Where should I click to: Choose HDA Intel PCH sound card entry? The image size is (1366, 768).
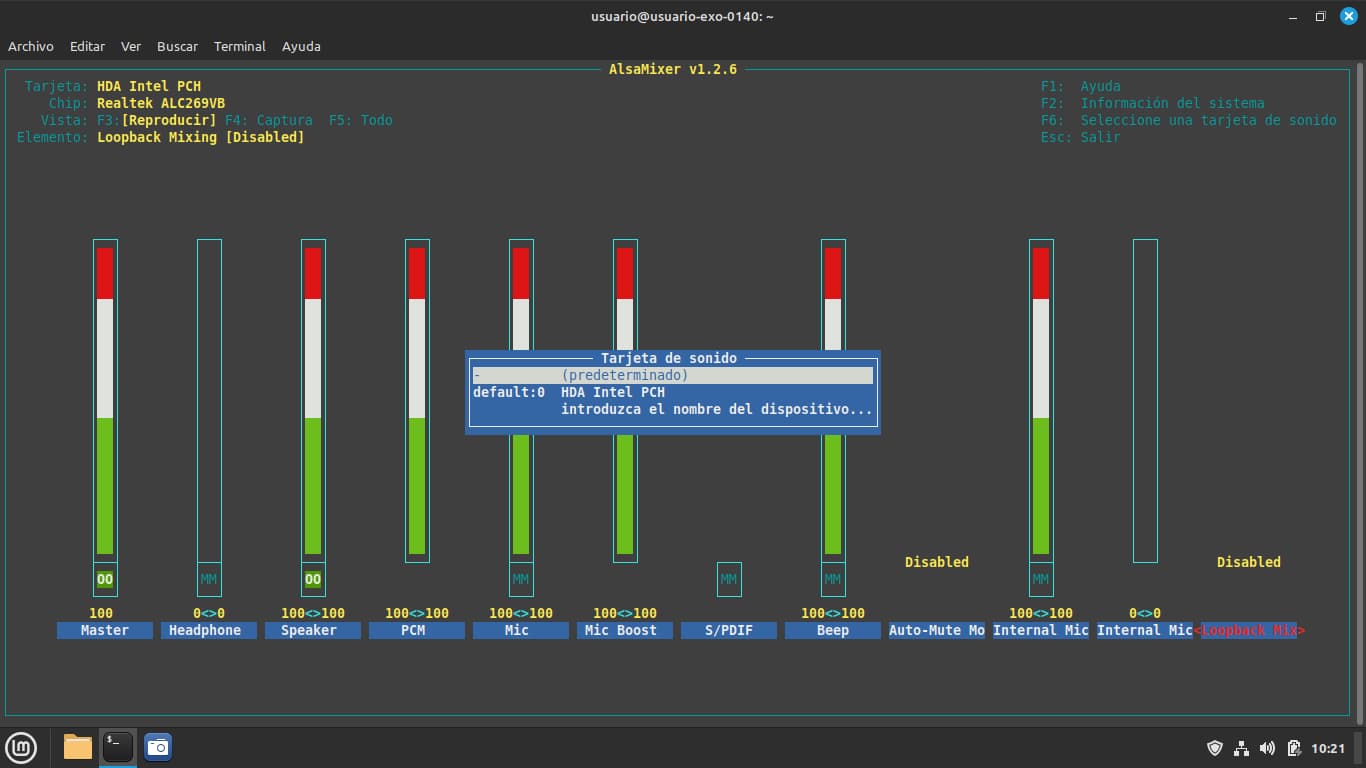coord(673,392)
